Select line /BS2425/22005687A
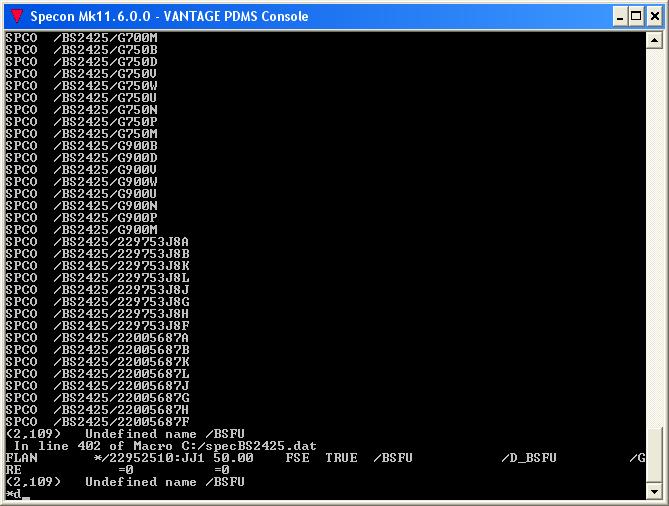The image size is (669, 506). [97, 337]
